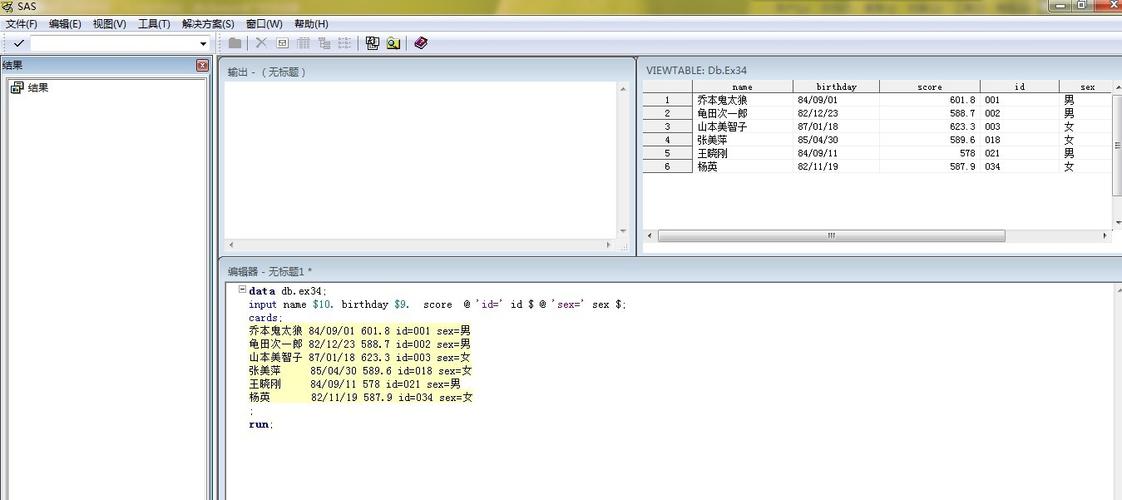Open the 文件(F) menu
Image resolution: width=1122 pixels, height=500 pixels.
[21, 24]
